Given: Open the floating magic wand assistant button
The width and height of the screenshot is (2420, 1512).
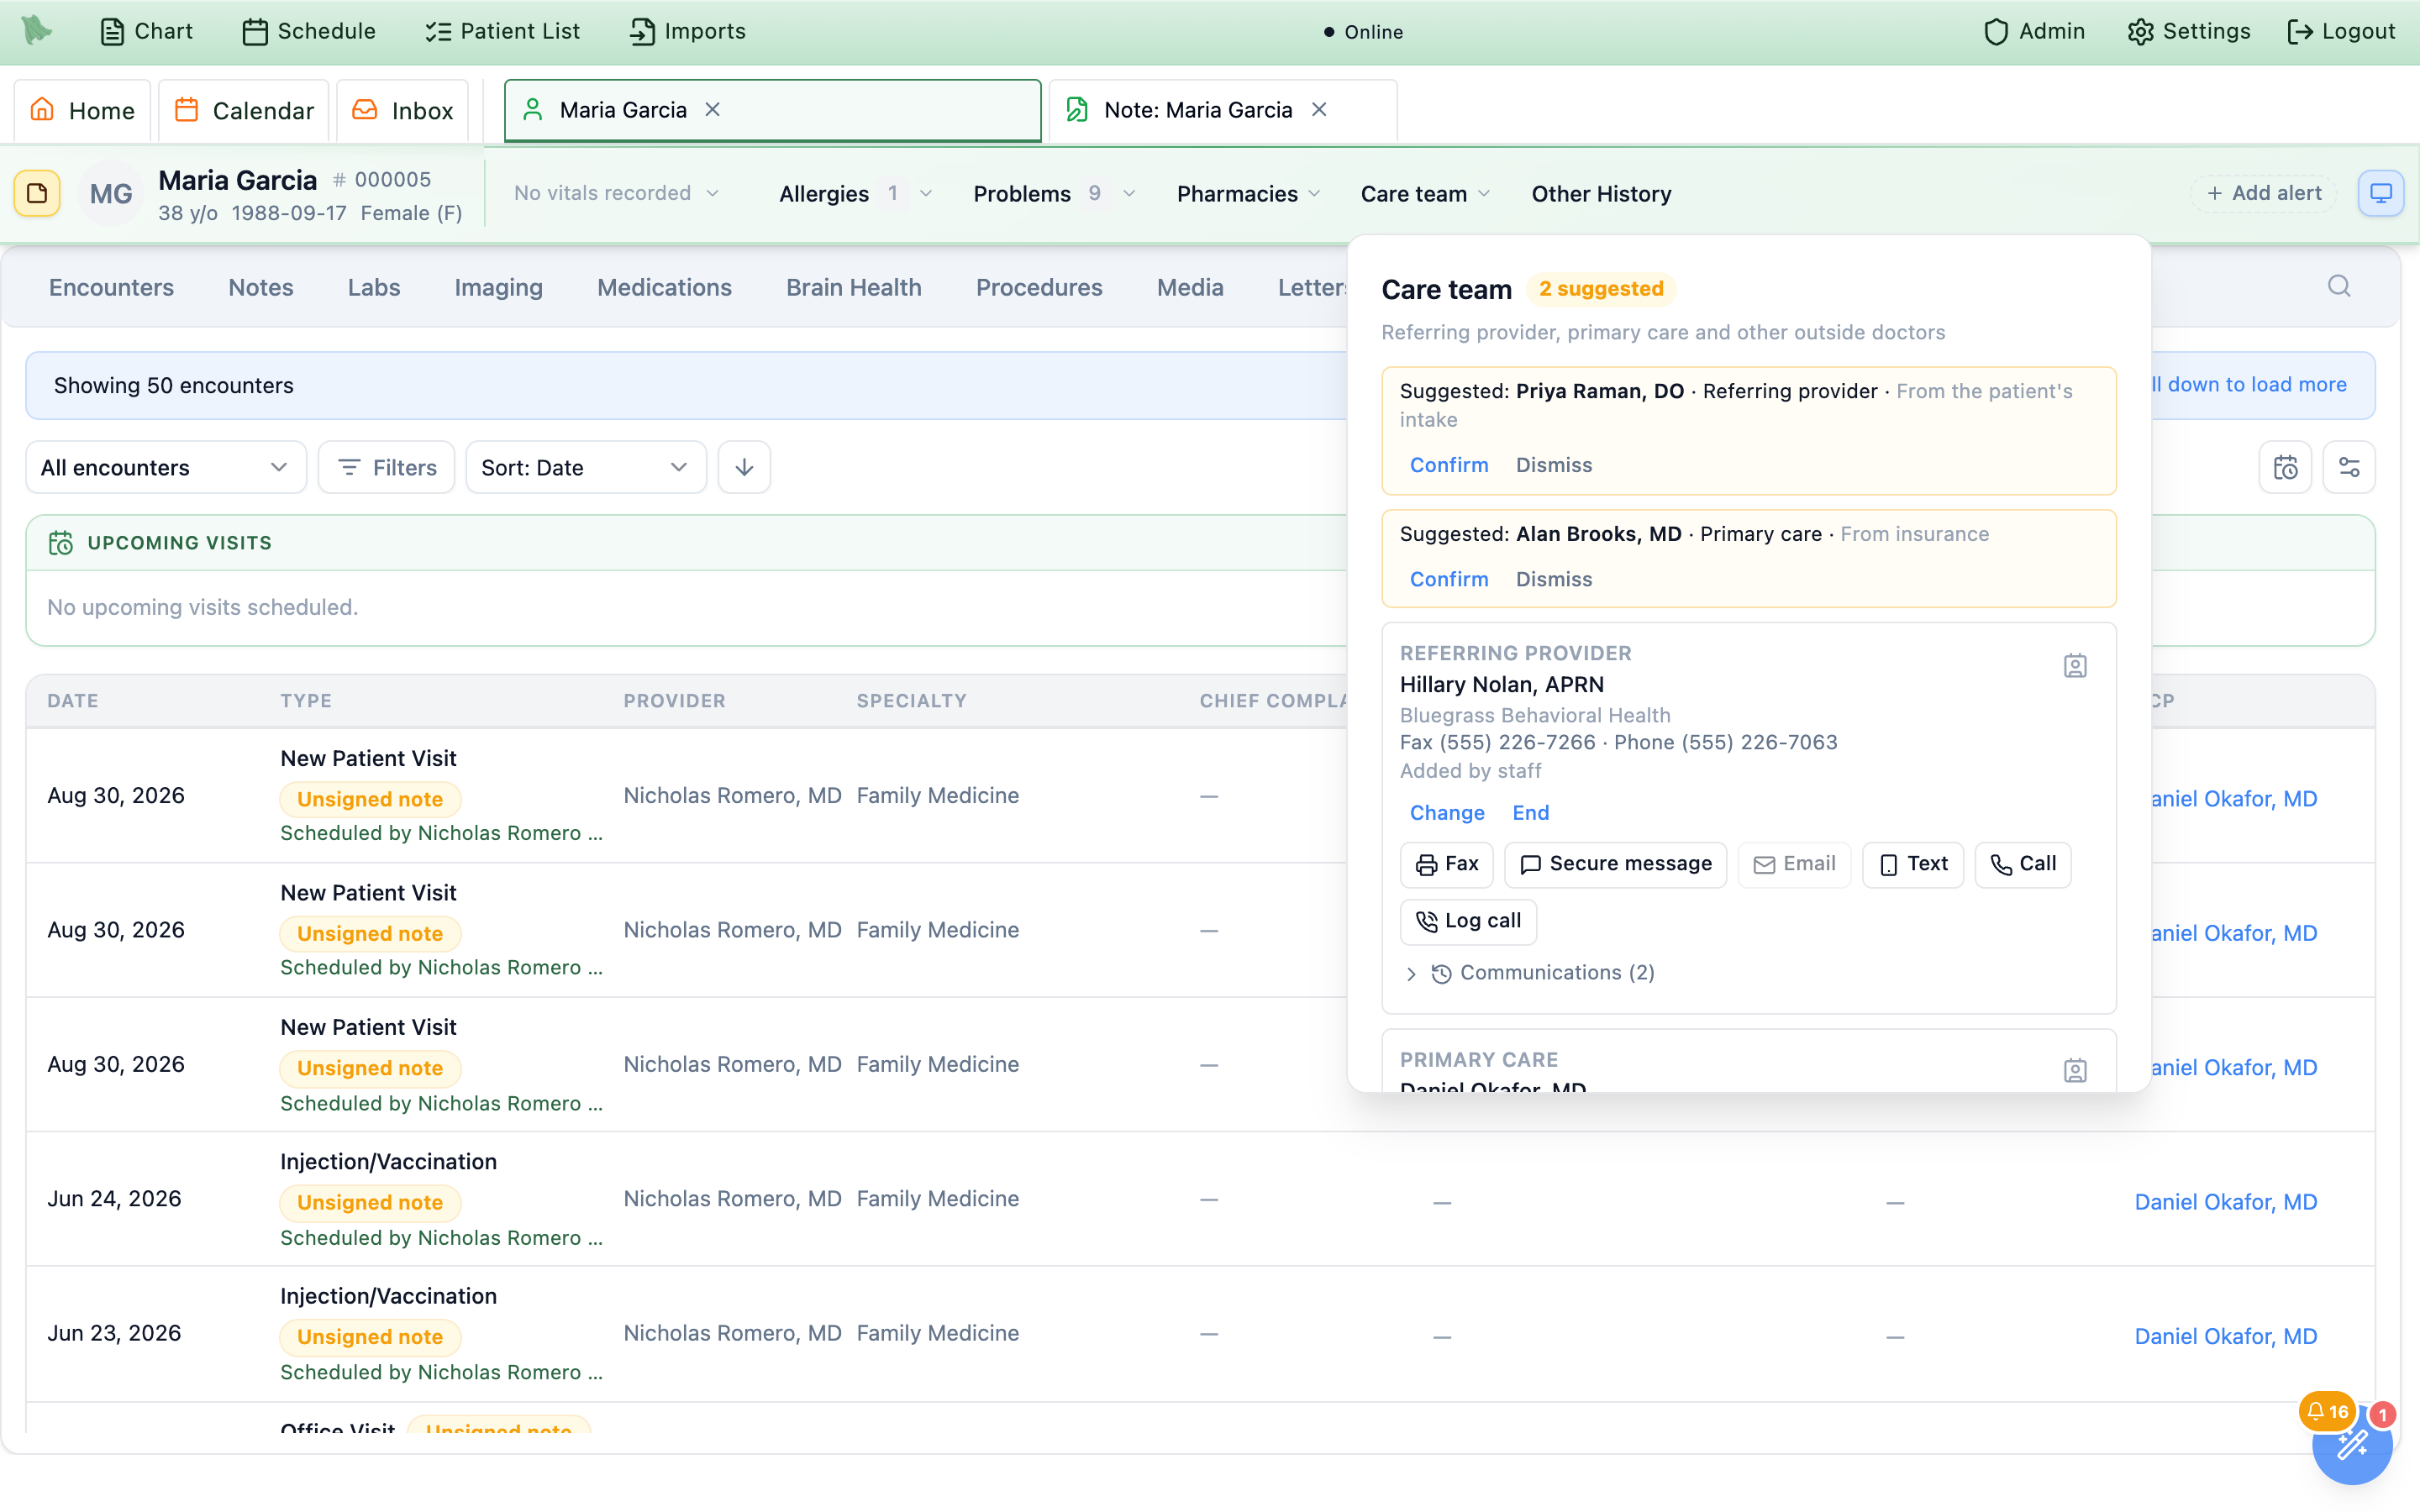Looking at the screenshot, I should tap(2352, 1445).
